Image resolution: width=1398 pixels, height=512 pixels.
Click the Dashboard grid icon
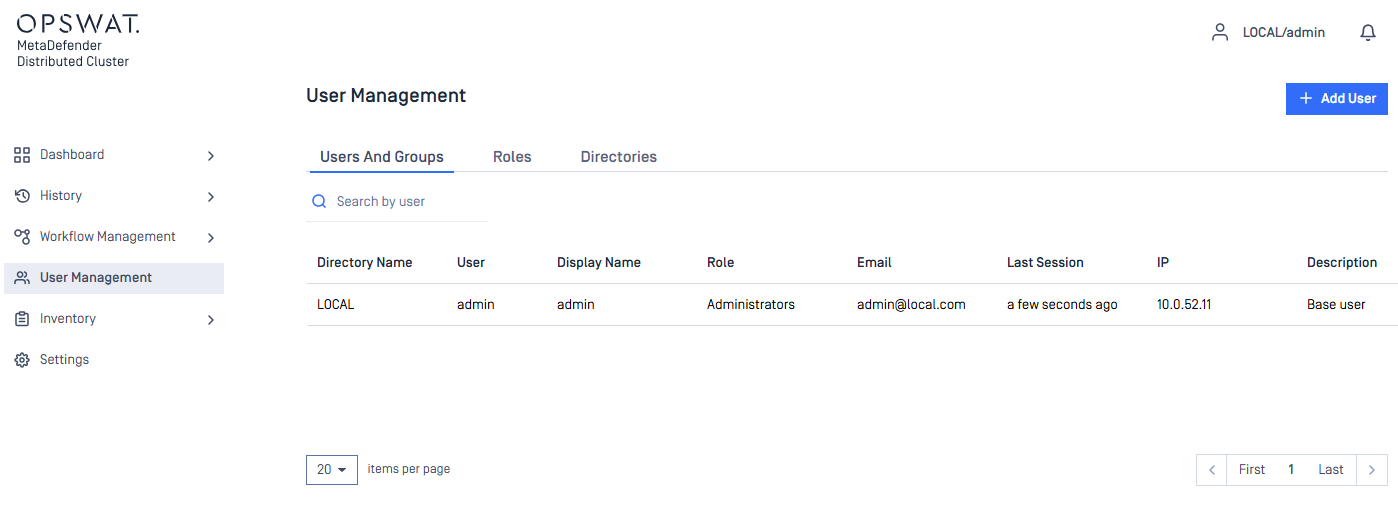(x=22, y=155)
